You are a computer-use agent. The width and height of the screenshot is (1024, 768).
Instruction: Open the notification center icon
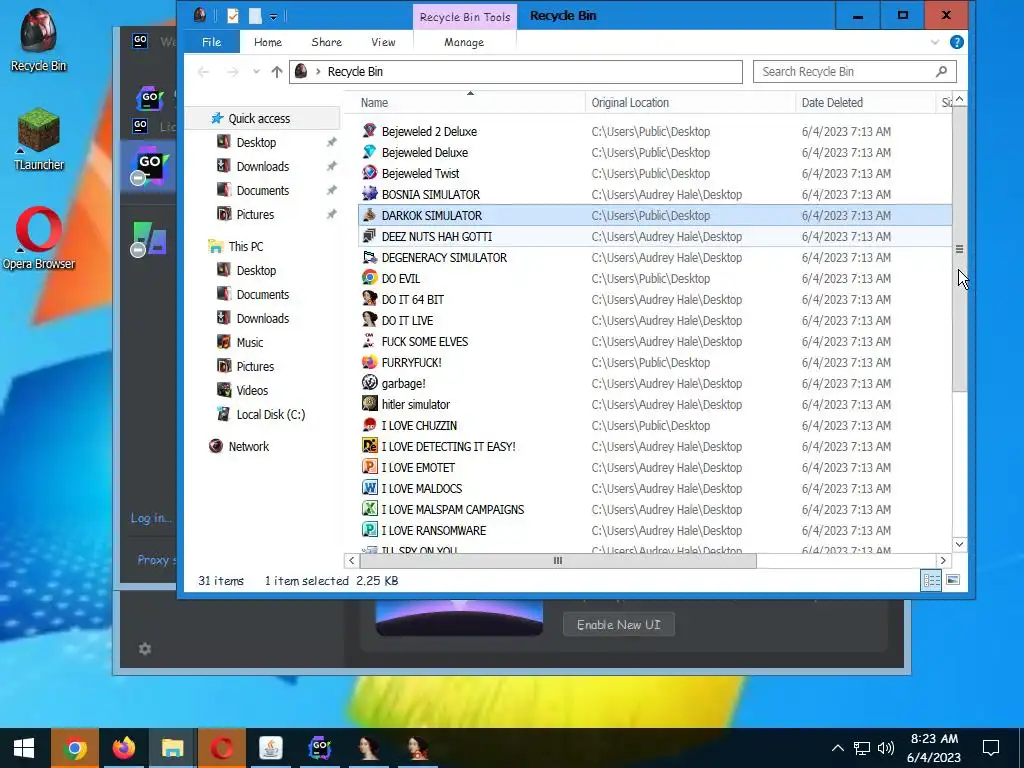(x=991, y=748)
